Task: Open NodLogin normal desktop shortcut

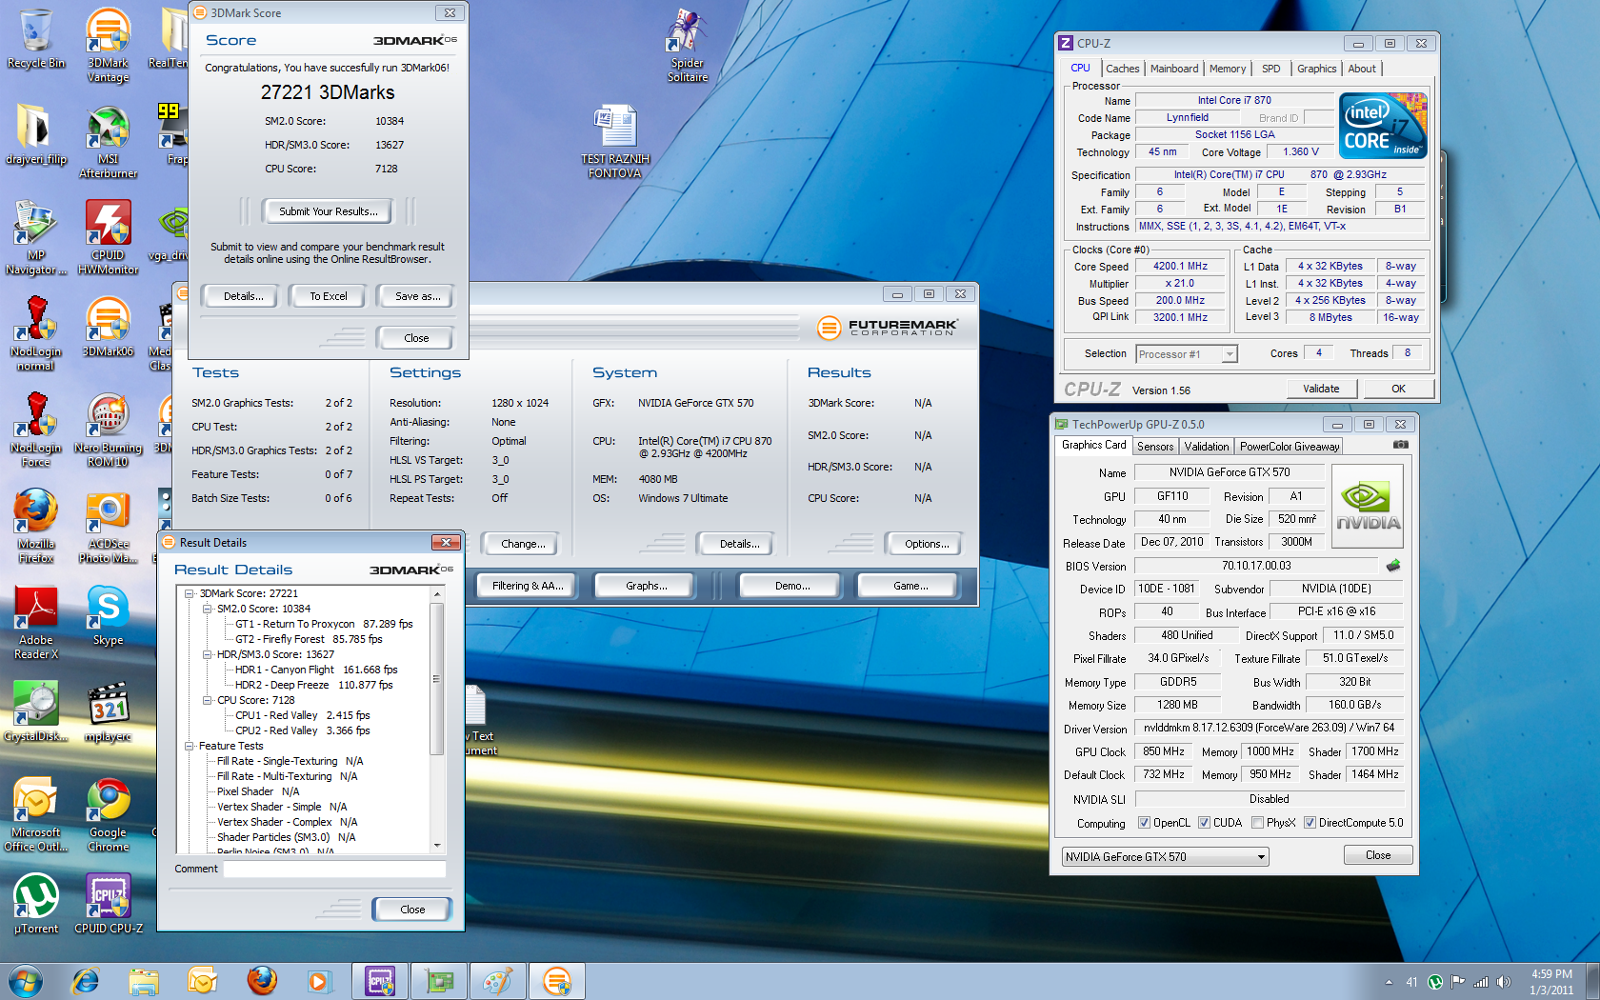Action: pos(36,333)
